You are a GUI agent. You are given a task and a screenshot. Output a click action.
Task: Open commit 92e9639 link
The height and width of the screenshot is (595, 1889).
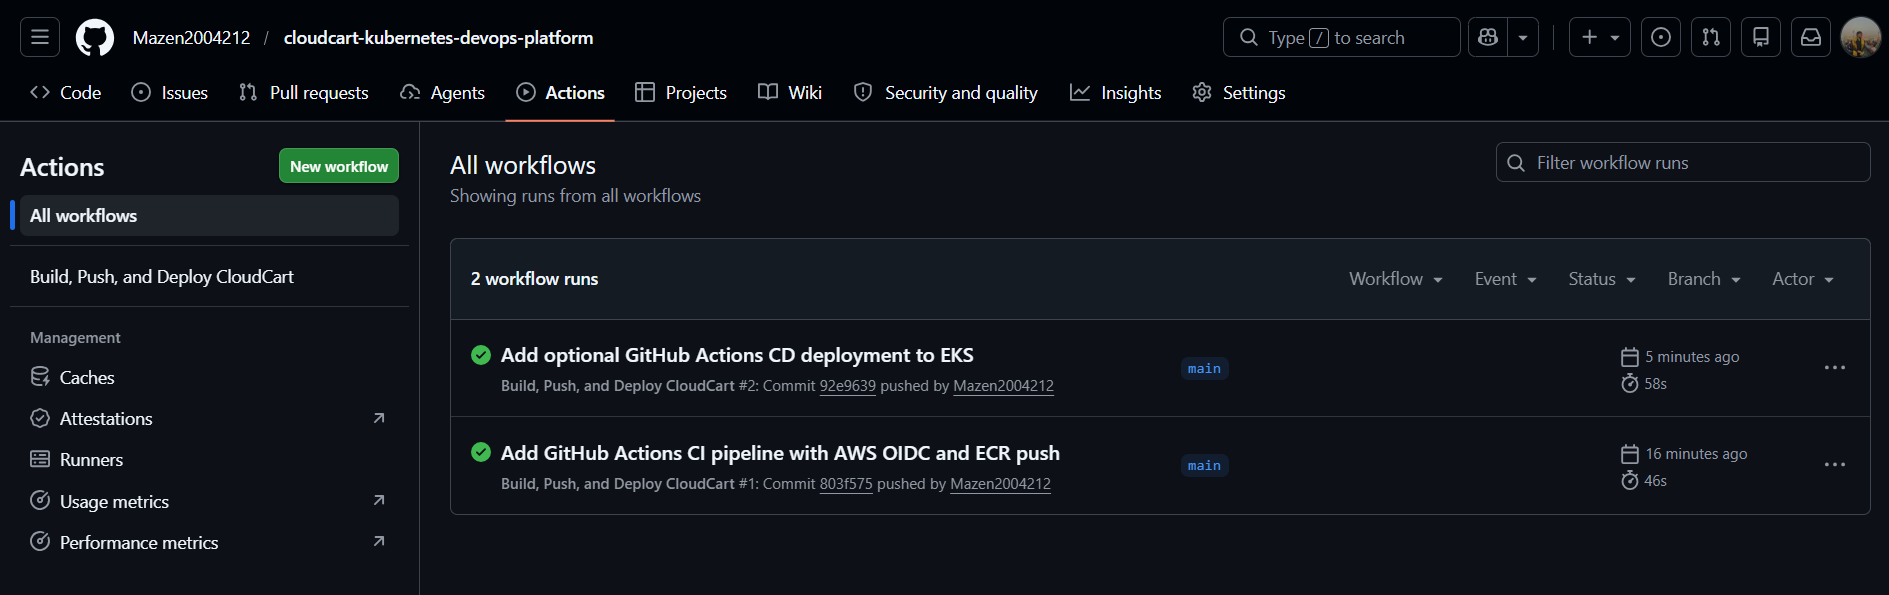point(848,386)
